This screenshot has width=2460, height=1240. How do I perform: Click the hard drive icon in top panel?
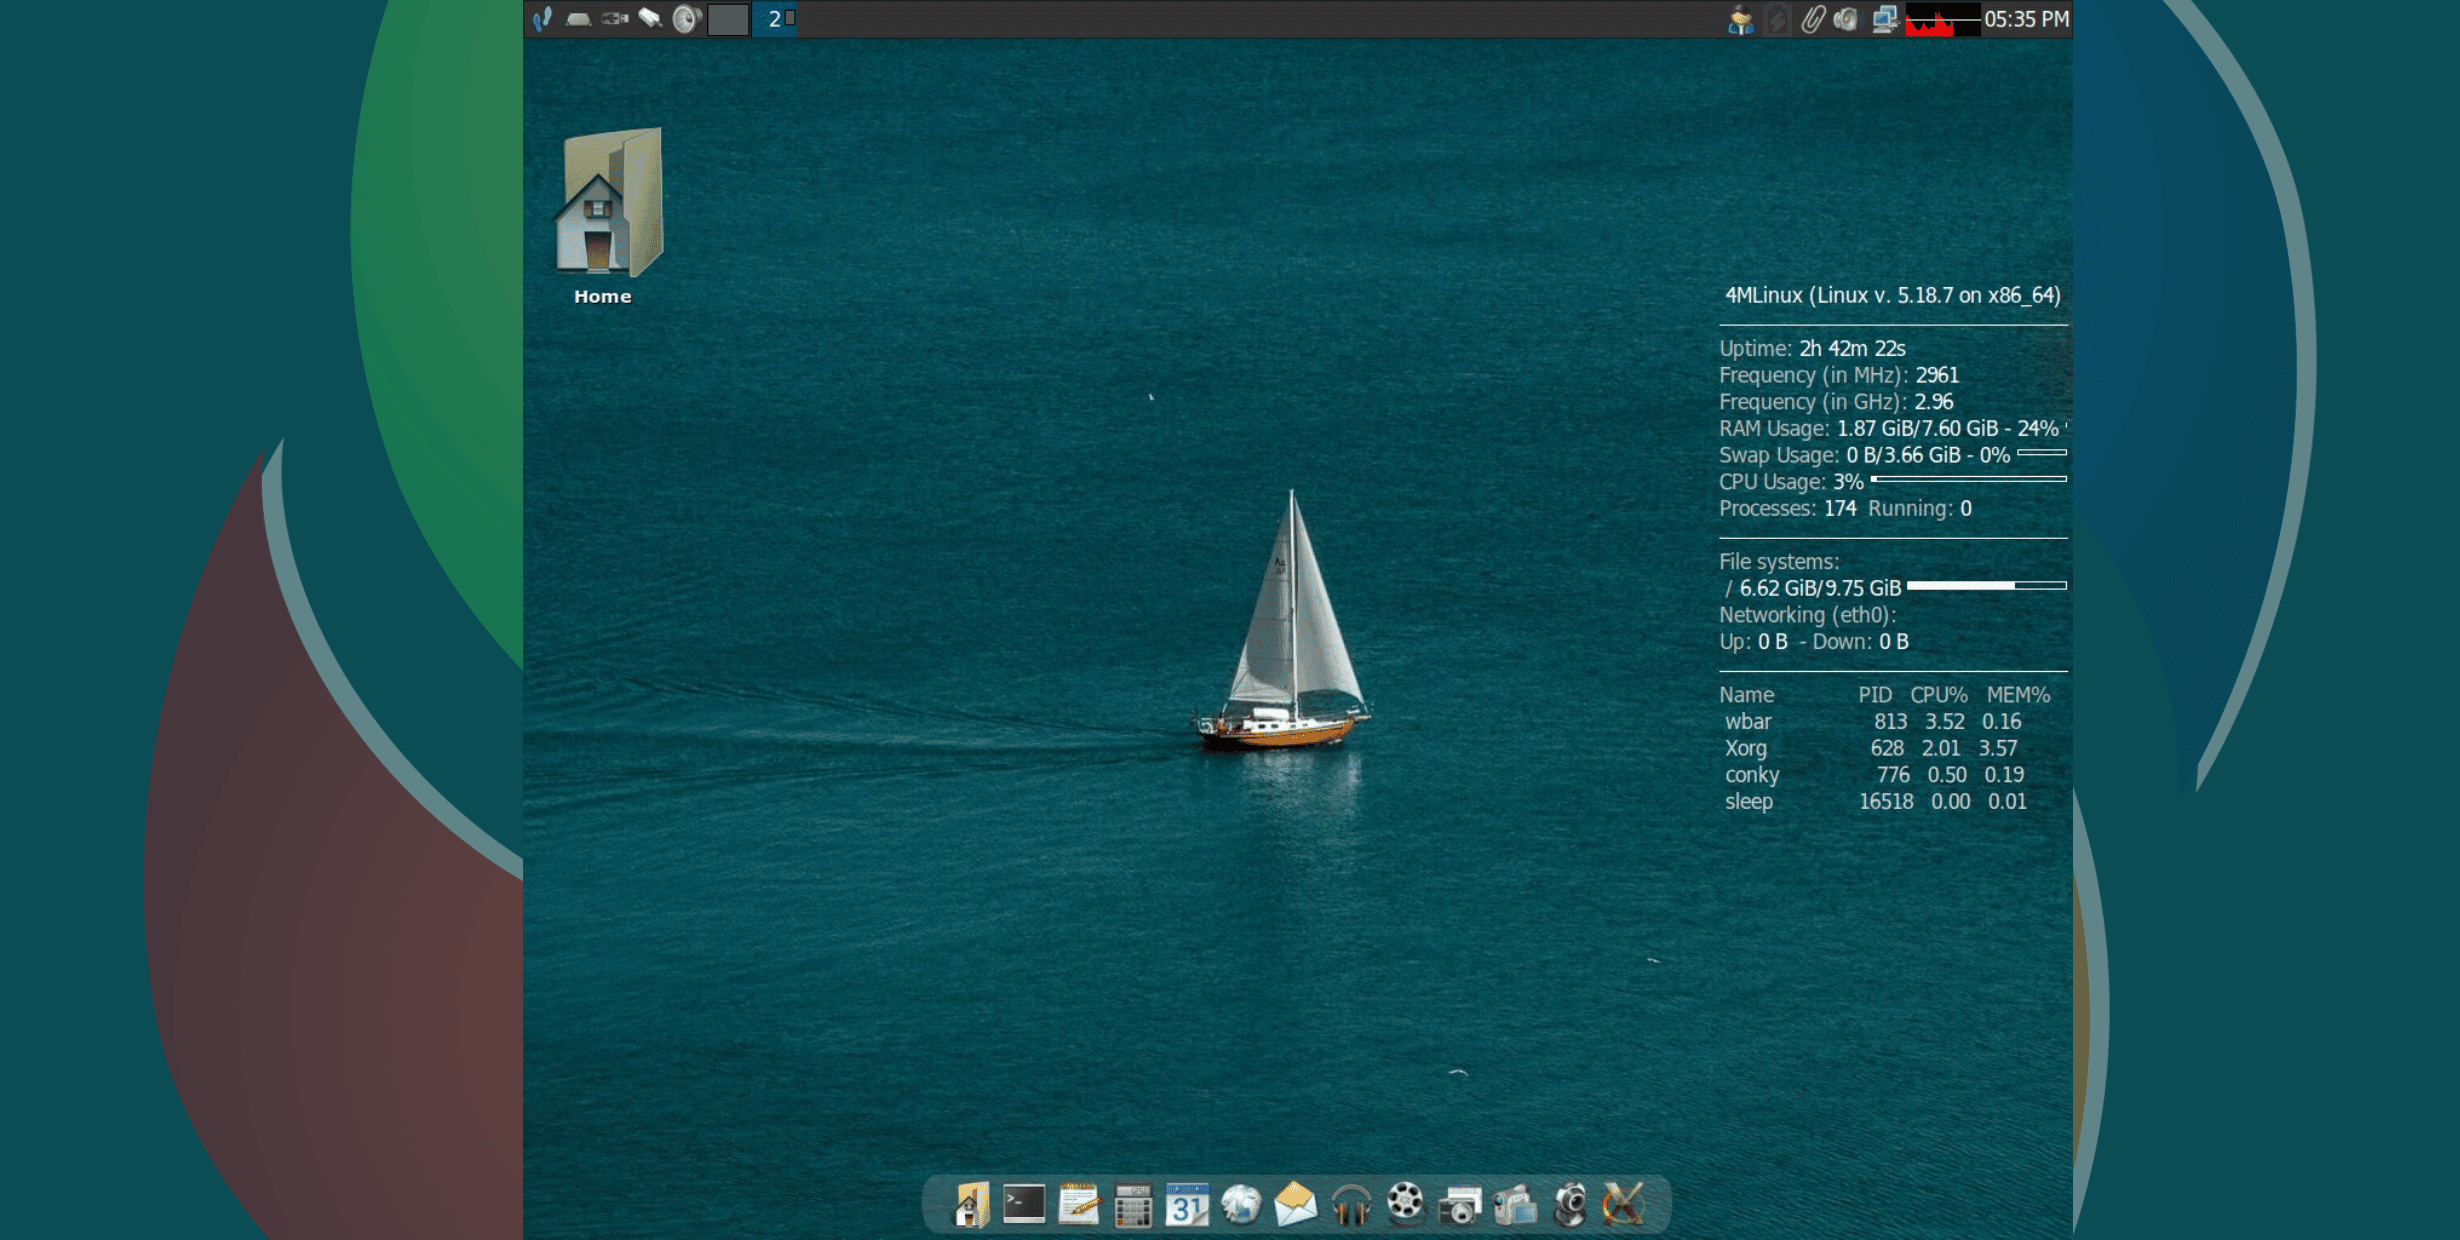[578, 19]
